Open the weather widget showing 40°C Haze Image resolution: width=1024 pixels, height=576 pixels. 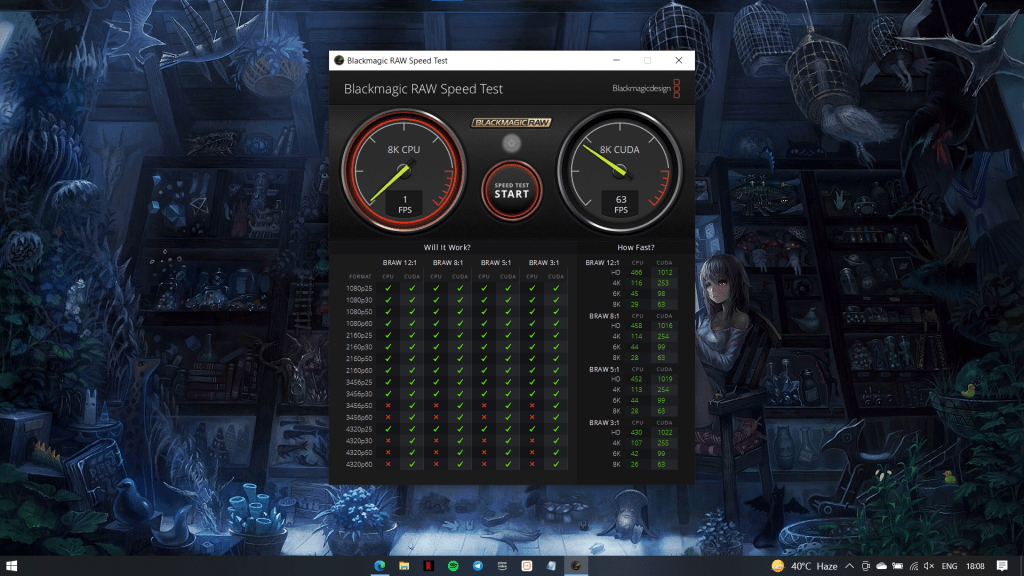click(x=804, y=566)
